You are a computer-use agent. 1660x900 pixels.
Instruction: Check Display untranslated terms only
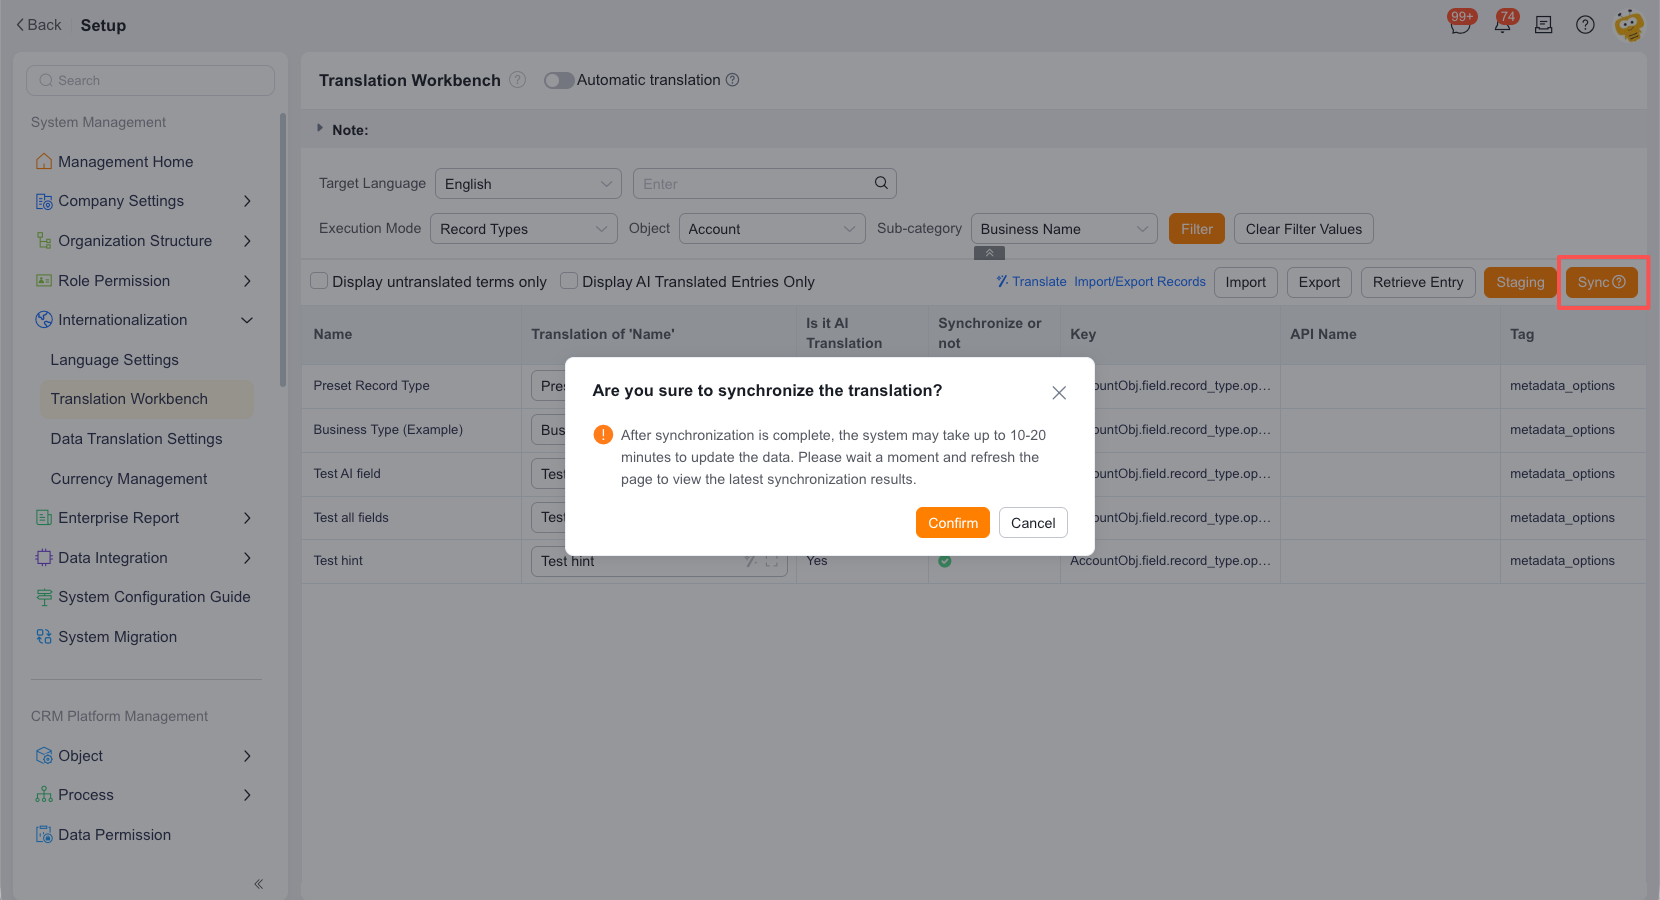tap(319, 281)
